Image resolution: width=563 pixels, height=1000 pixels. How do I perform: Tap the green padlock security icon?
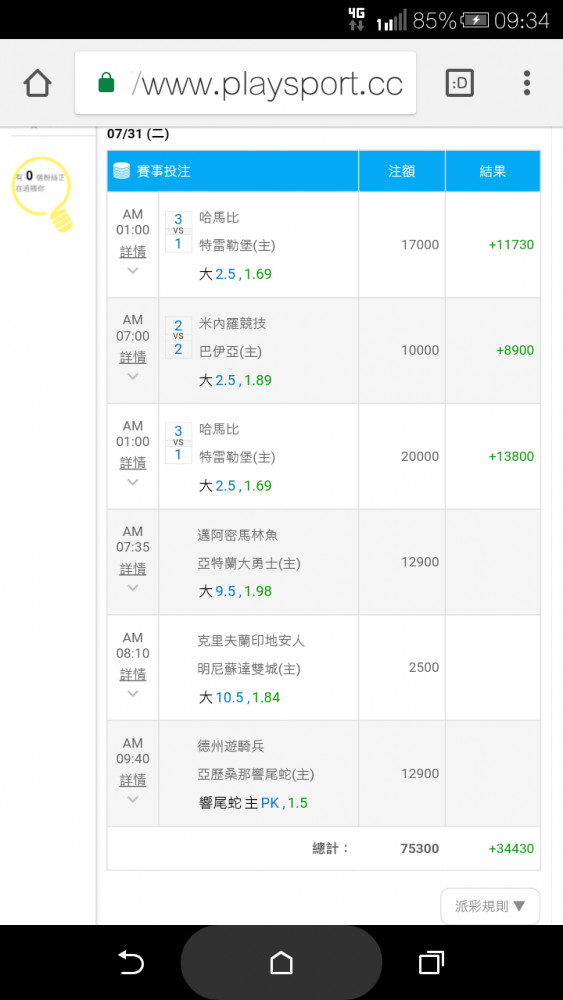[x=106, y=83]
